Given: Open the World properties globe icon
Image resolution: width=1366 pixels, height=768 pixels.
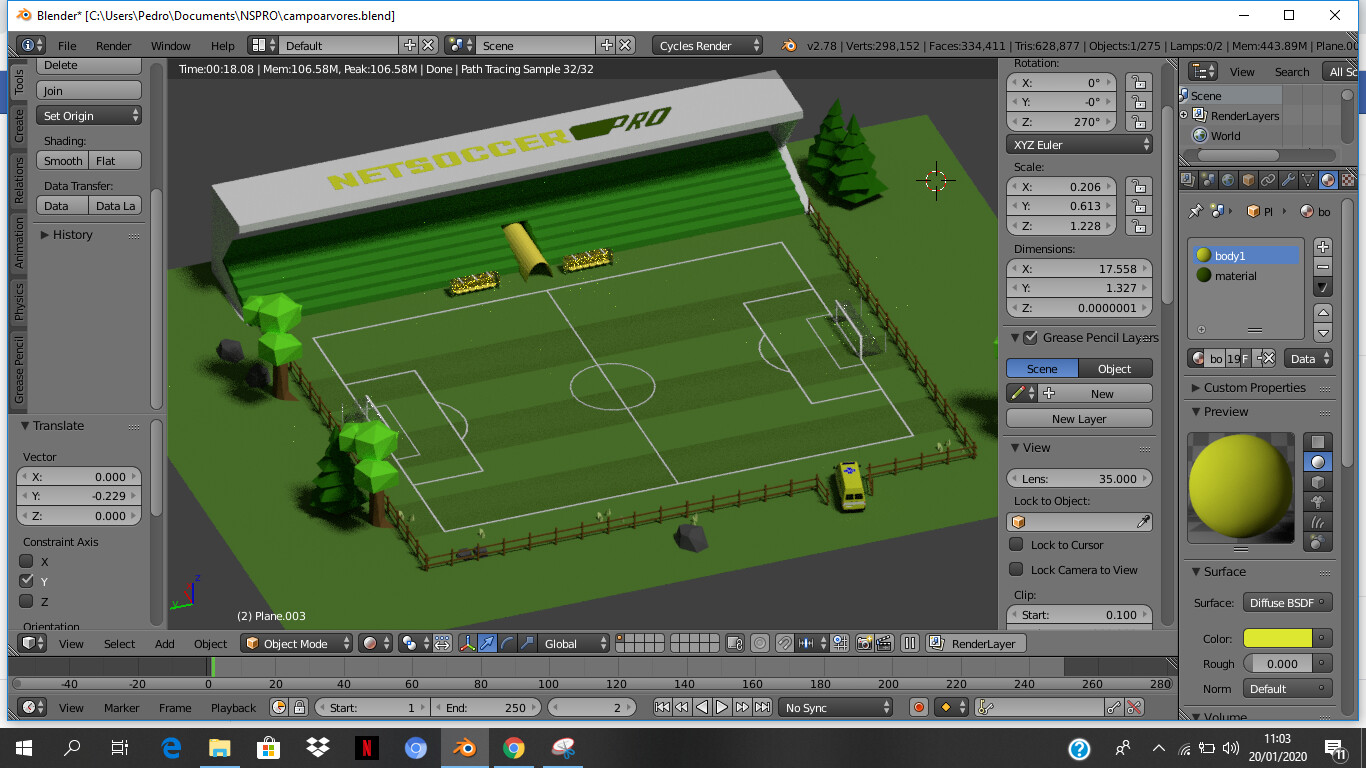Looking at the screenshot, I should click(1227, 180).
